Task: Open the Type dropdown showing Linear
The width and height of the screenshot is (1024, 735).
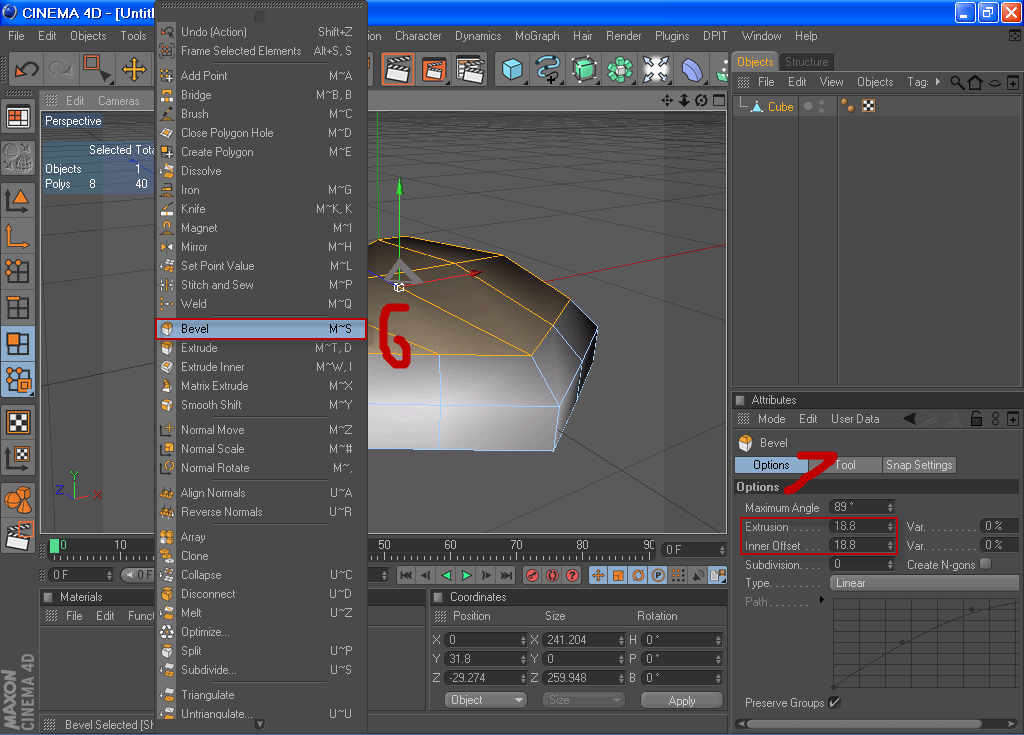Action: click(x=923, y=583)
